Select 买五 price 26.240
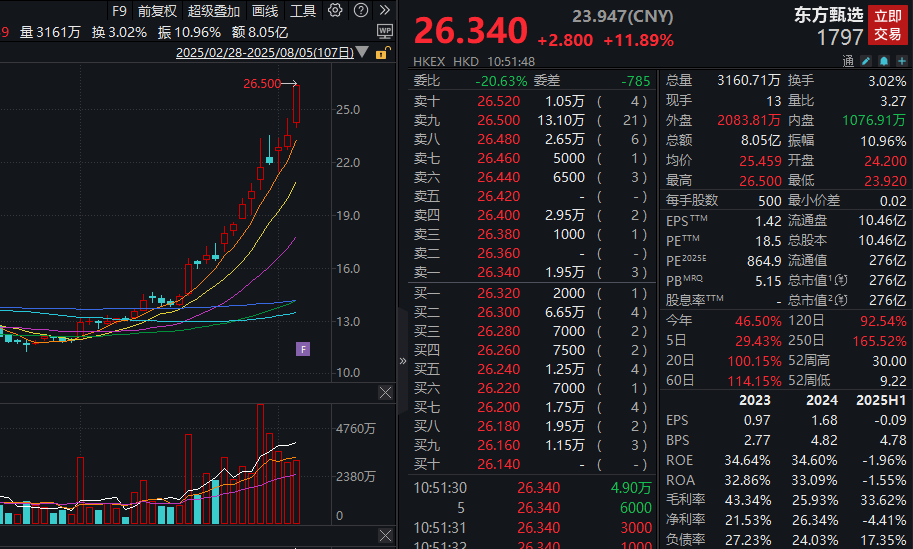This screenshot has width=913, height=549. [x=498, y=370]
